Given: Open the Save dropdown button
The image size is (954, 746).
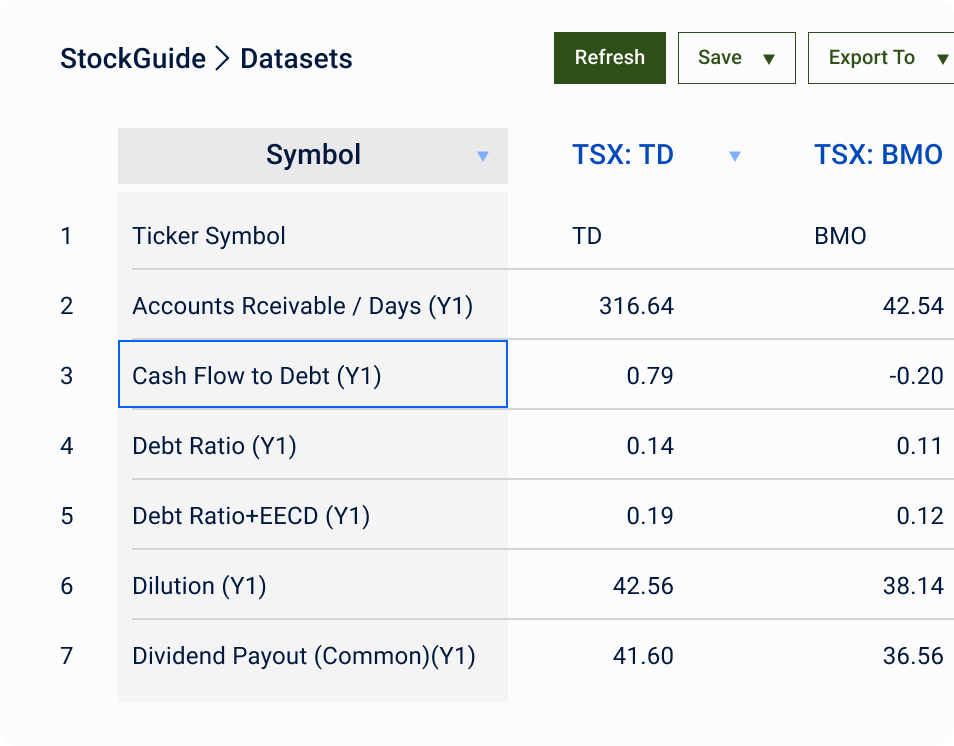Looking at the screenshot, I should (737, 58).
